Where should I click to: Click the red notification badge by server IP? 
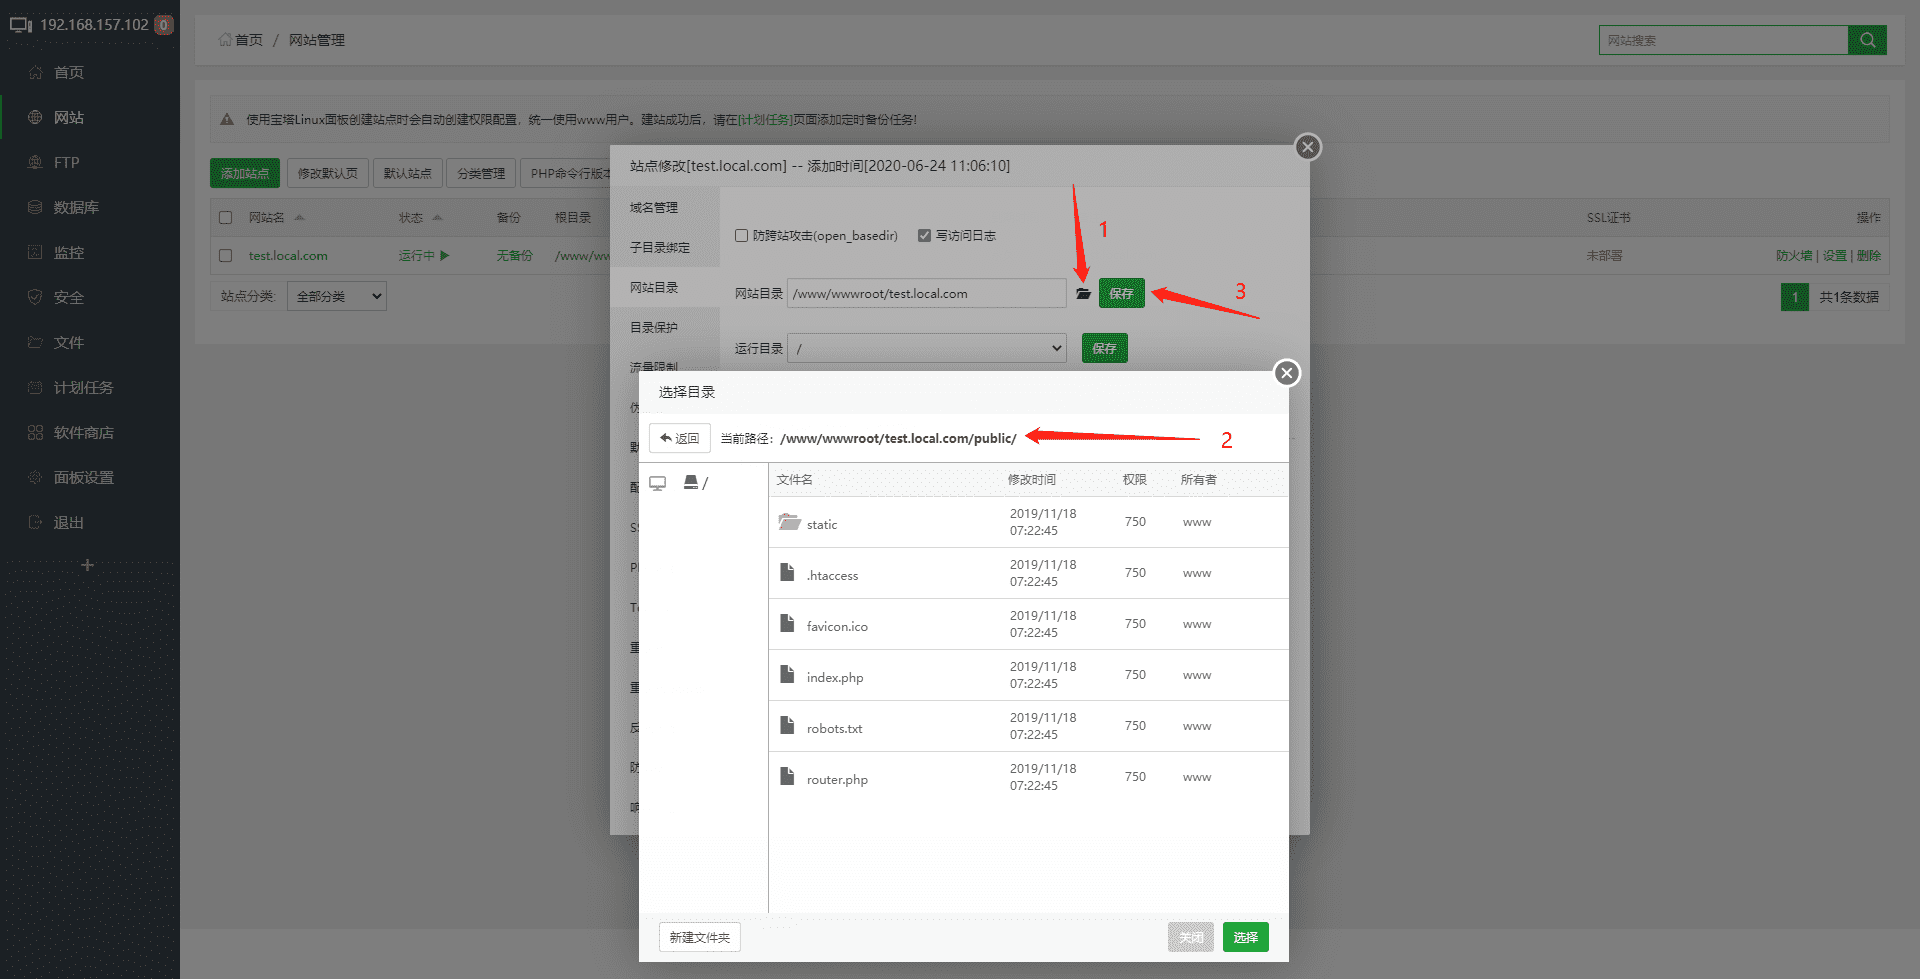tap(164, 25)
